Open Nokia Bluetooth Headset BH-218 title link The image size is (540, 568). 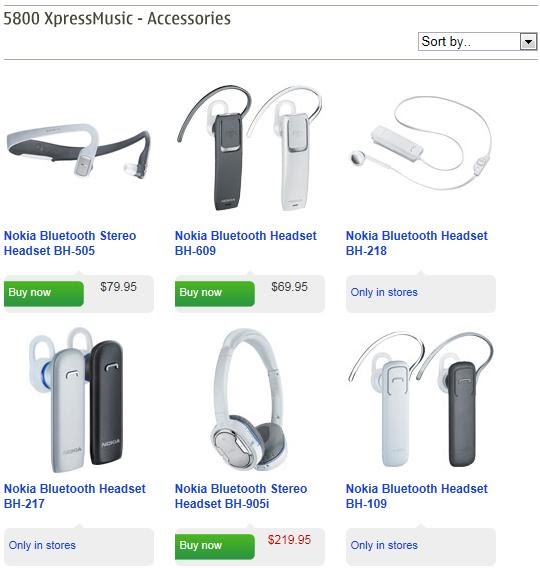(416, 243)
